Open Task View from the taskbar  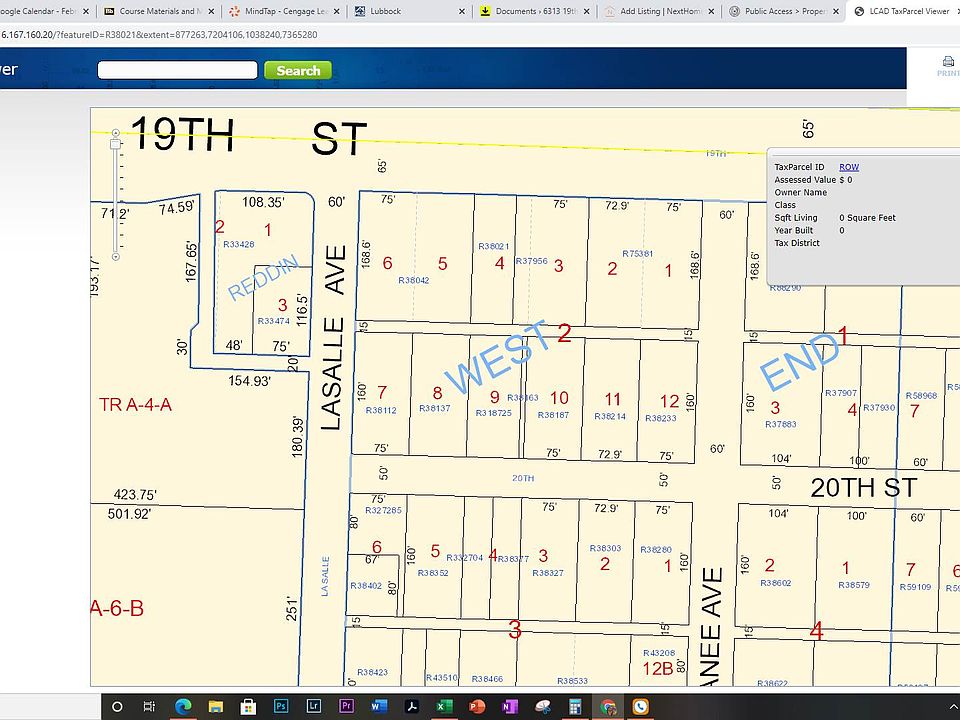coord(149,707)
